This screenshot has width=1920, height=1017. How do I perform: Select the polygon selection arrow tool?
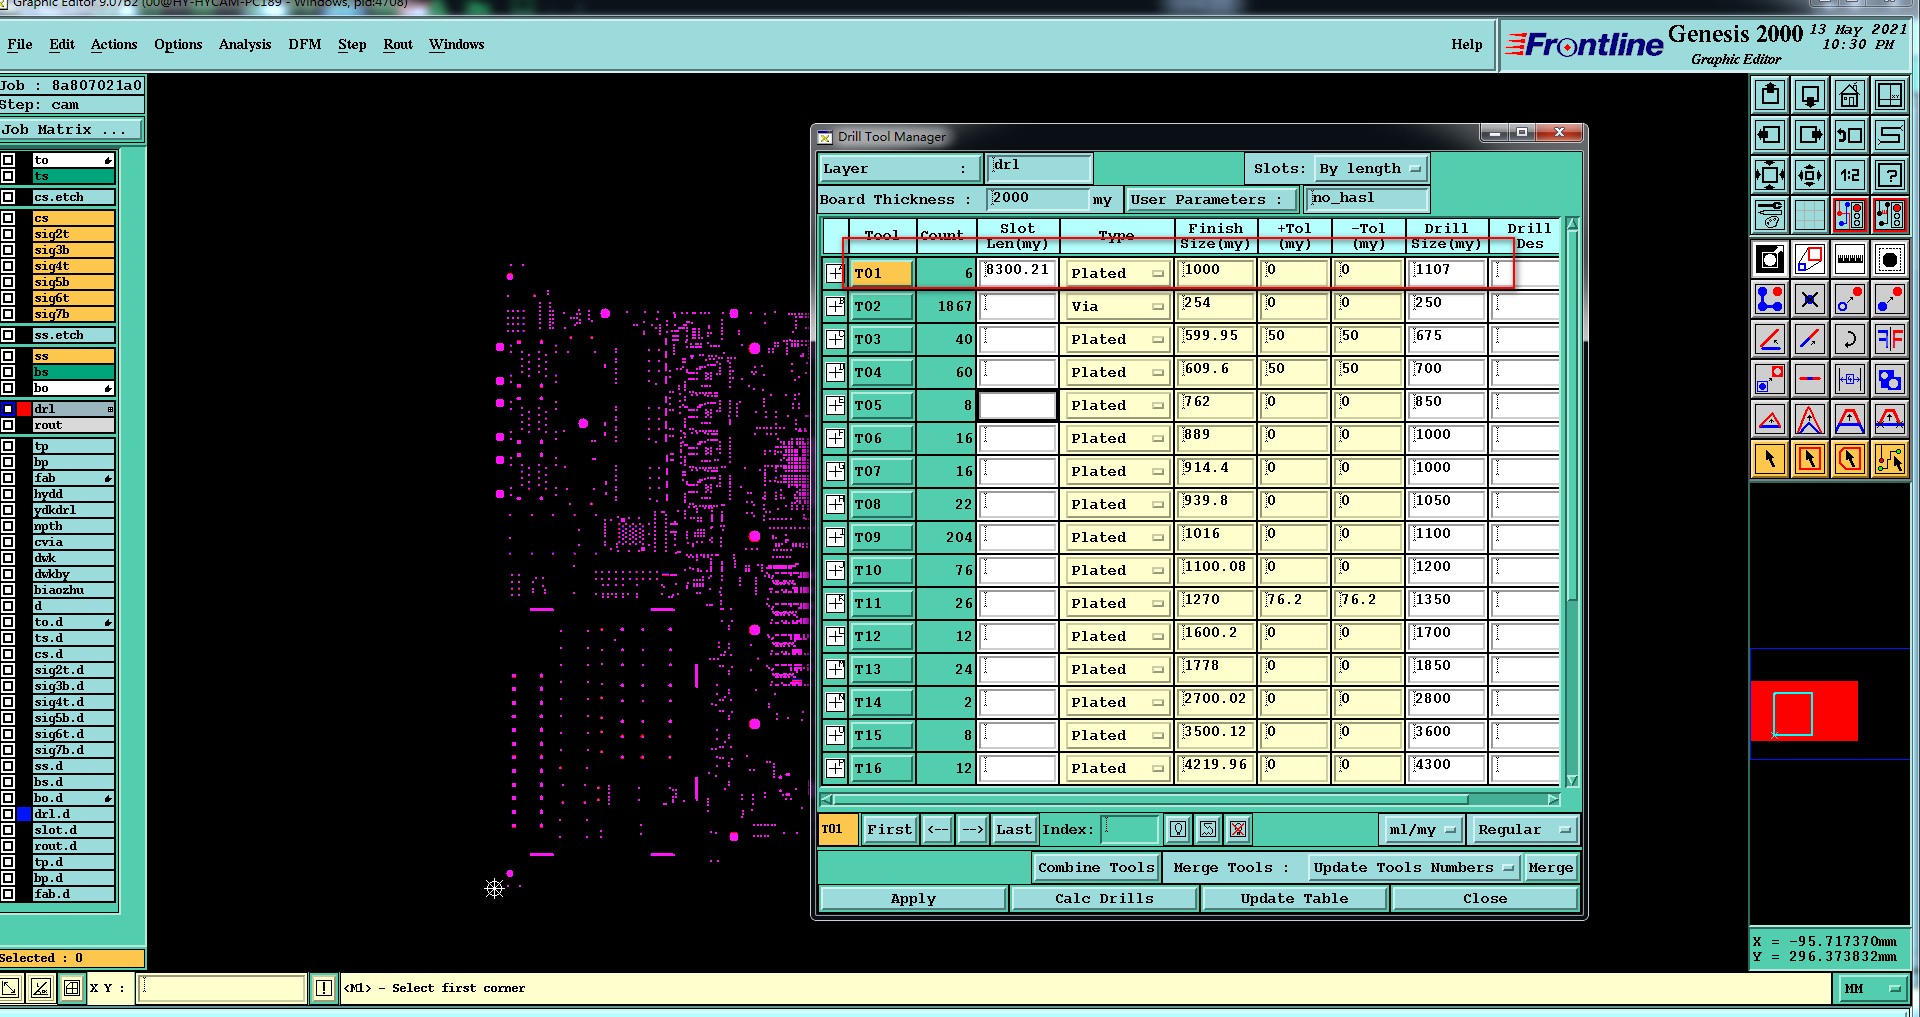pyautogui.click(x=1850, y=460)
